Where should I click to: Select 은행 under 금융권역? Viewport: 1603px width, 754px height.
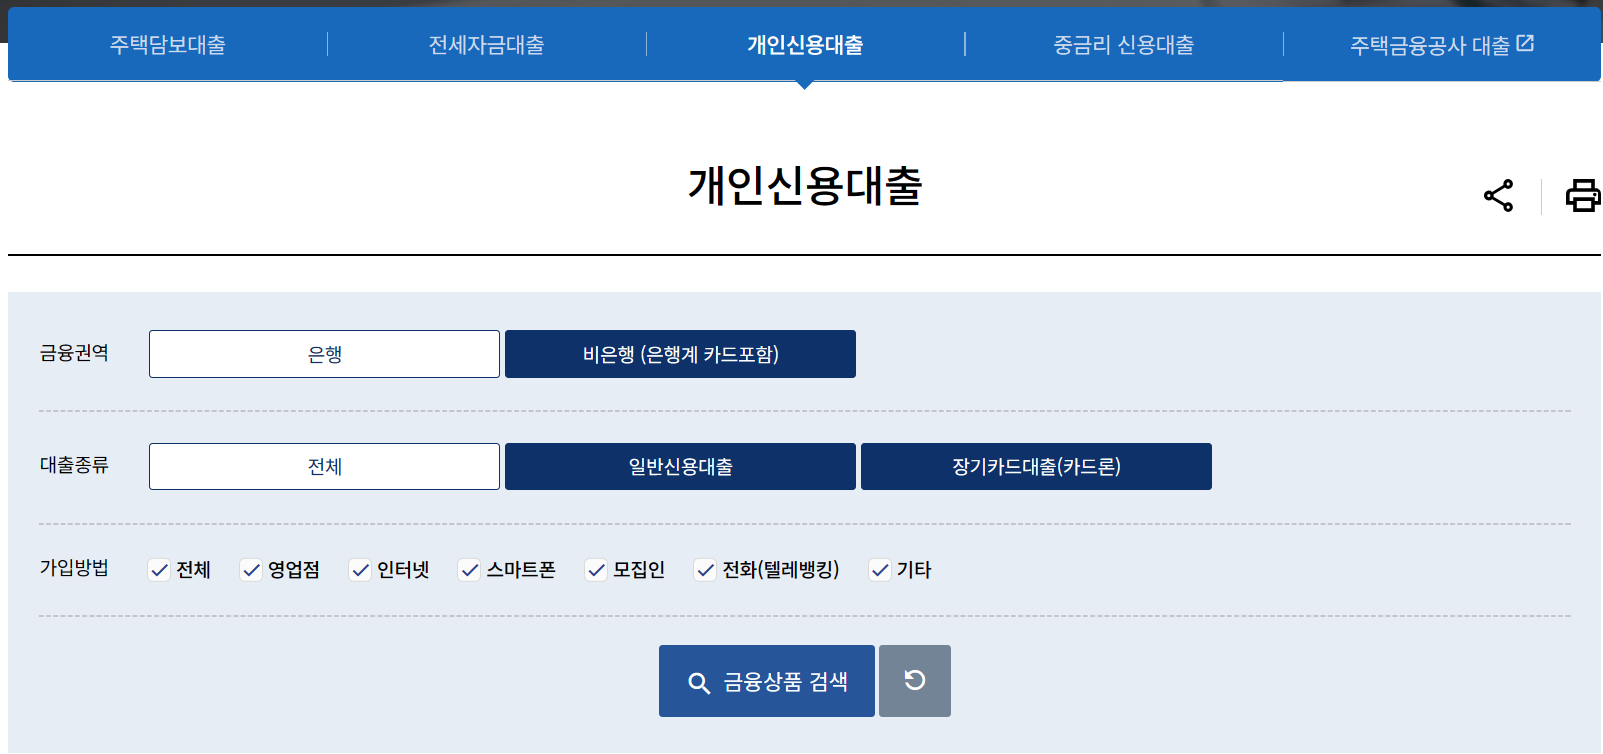[324, 354]
